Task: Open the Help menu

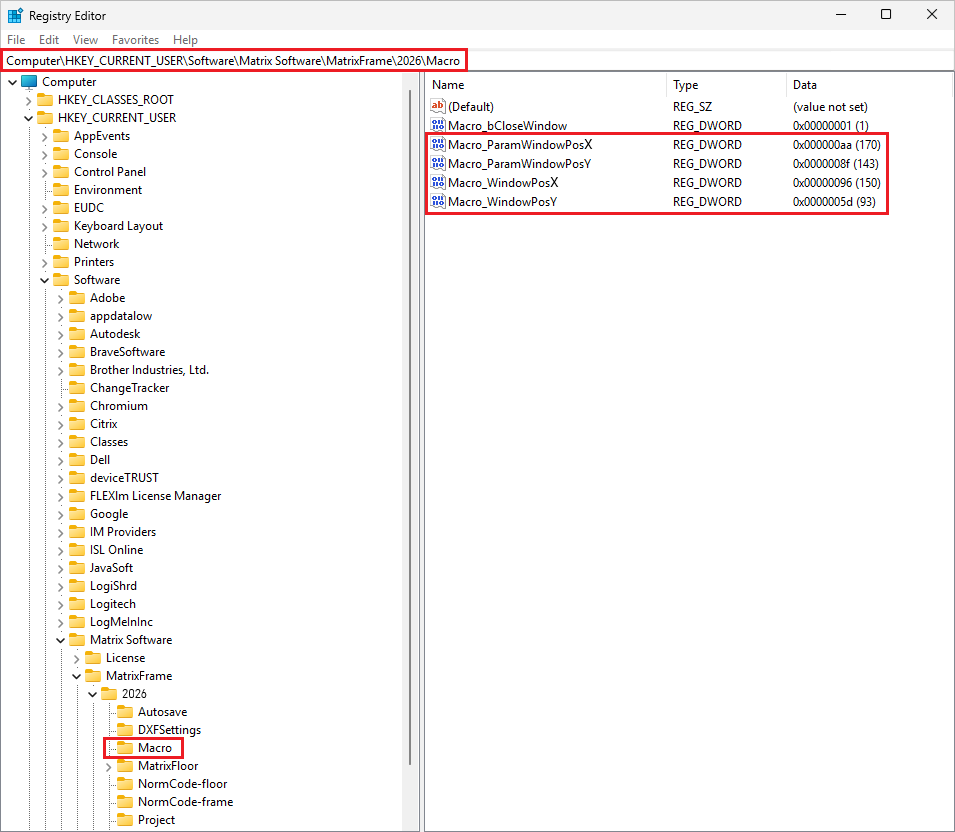Action: point(185,40)
